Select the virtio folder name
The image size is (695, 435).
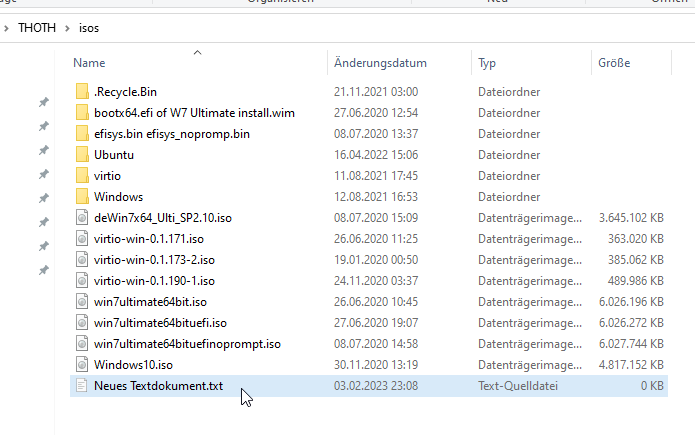[x=107, y=176]
